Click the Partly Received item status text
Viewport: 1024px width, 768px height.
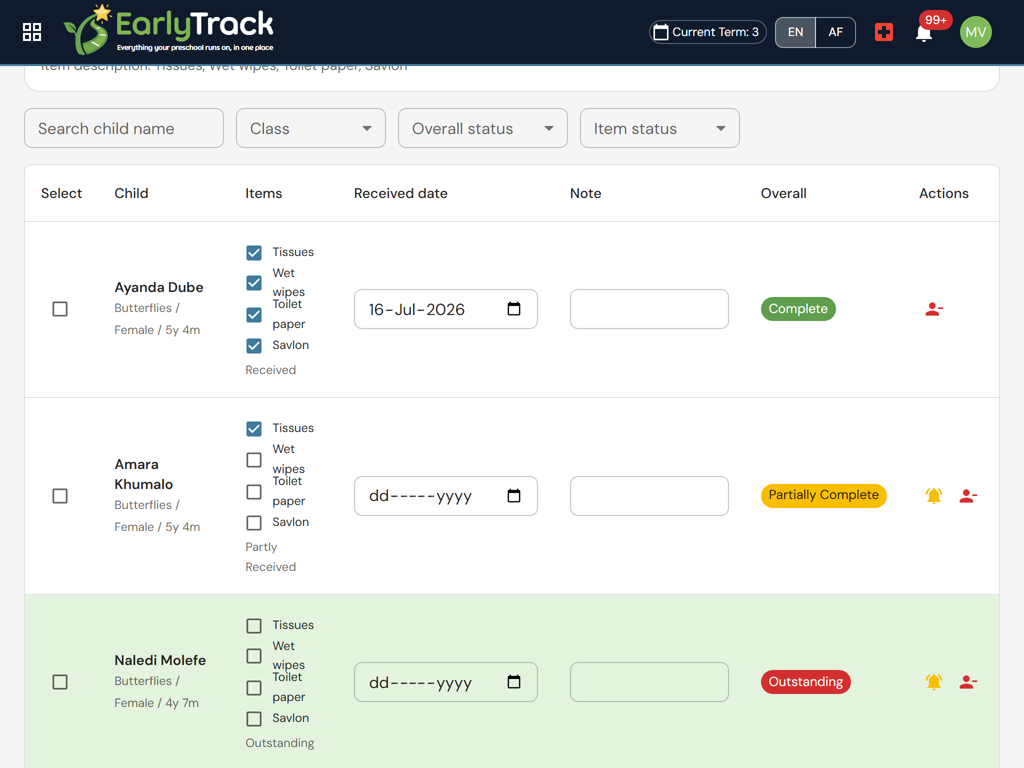[x=270, y=557]
